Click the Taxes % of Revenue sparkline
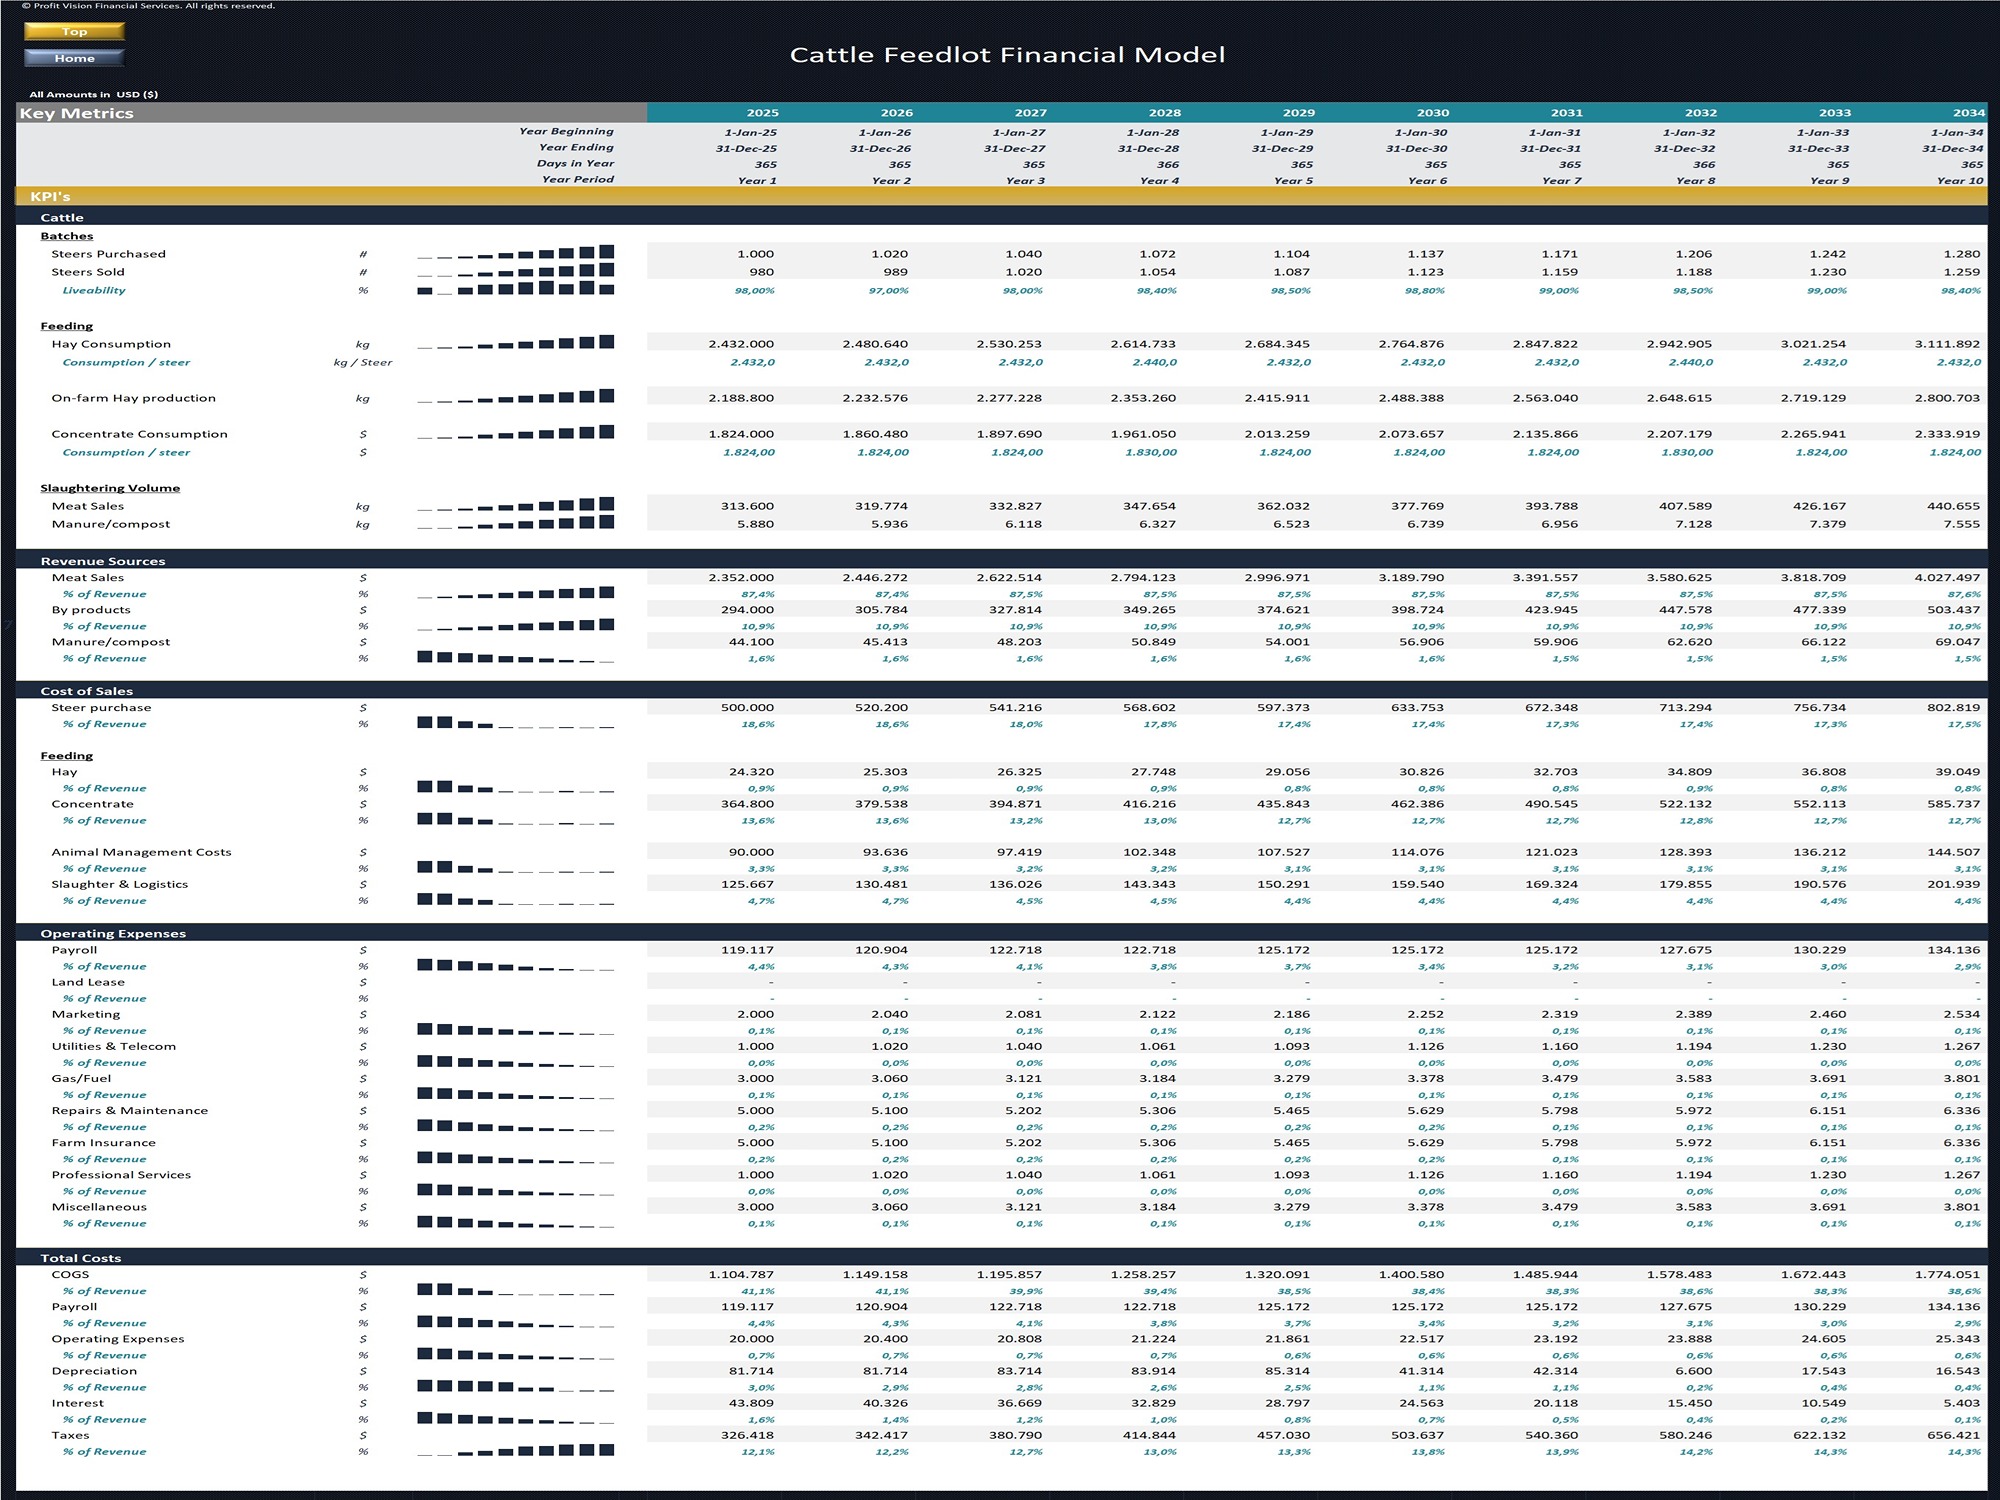 pyautogui.click(x=515, y=1451)
